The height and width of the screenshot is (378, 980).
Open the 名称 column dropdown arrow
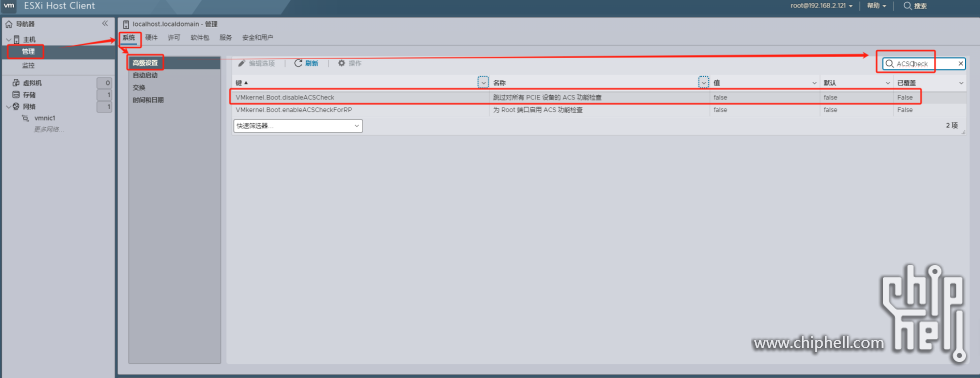pos(704,82)
